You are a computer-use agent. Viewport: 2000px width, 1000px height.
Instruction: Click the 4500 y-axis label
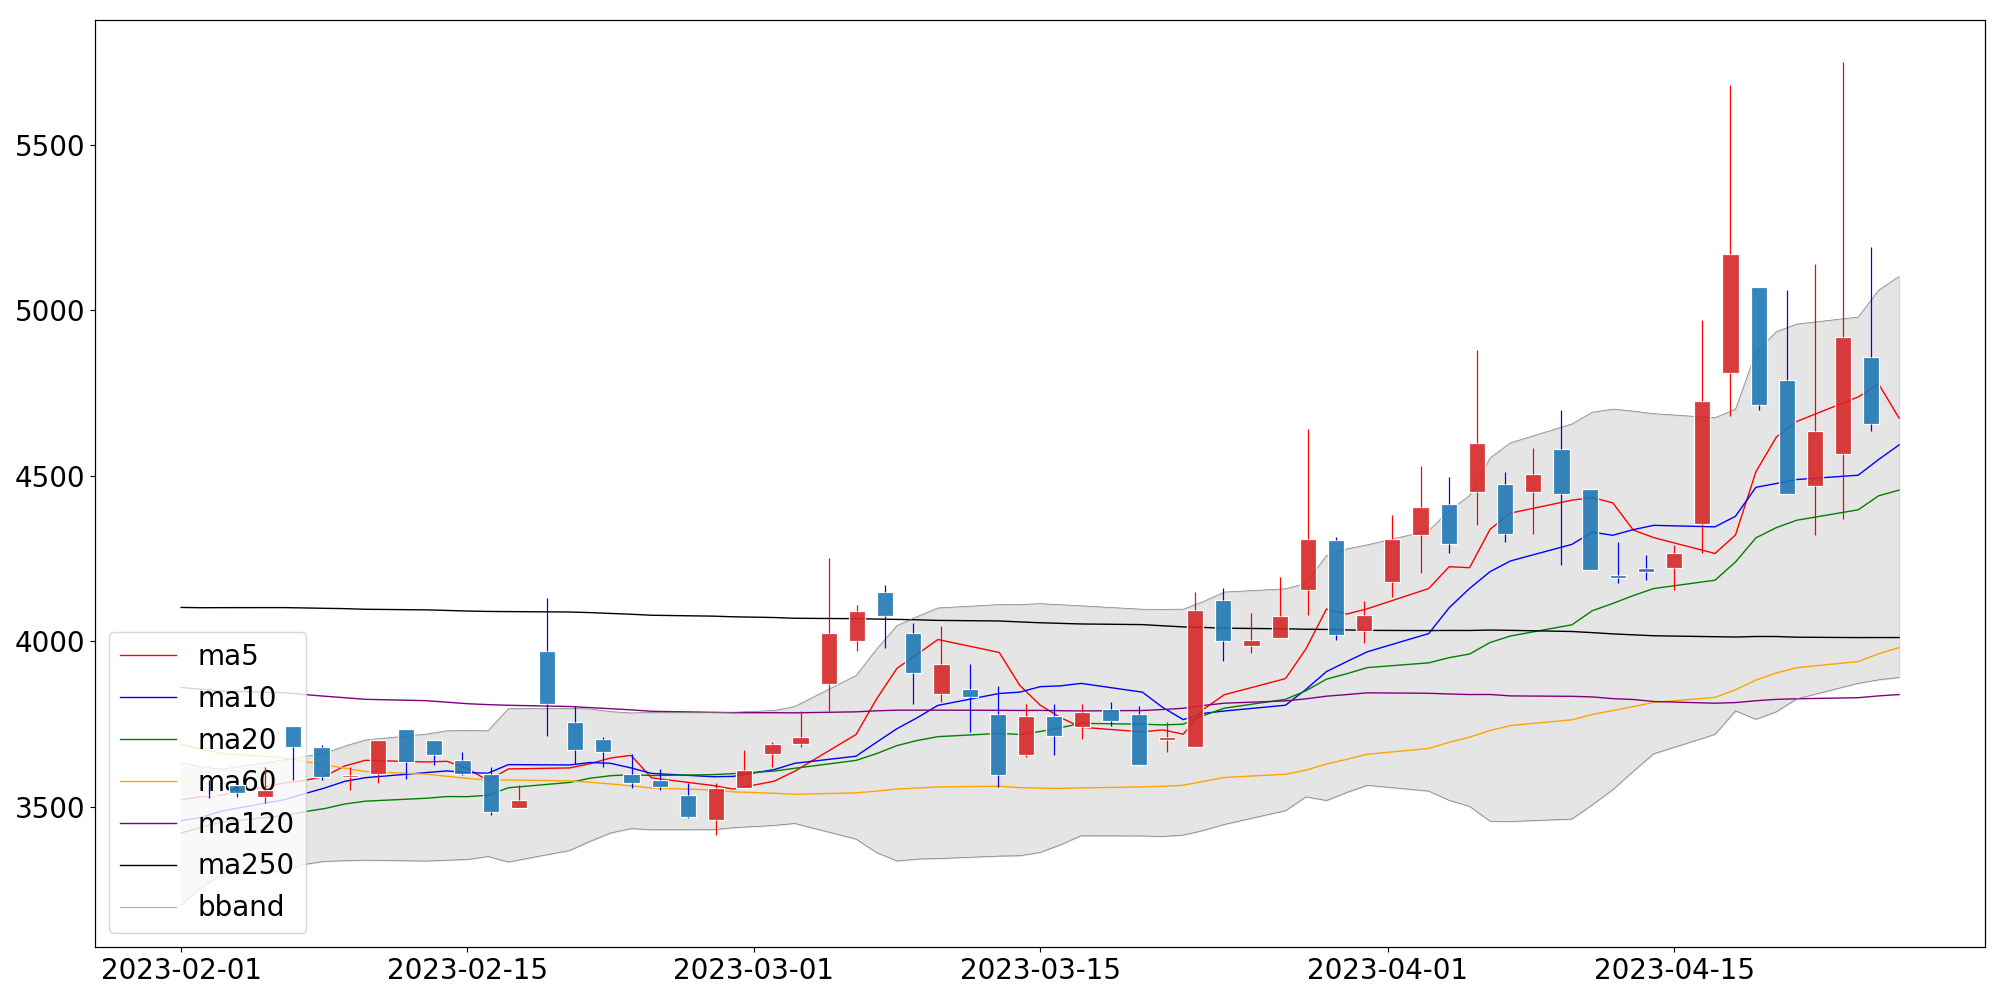coord(50,477)
